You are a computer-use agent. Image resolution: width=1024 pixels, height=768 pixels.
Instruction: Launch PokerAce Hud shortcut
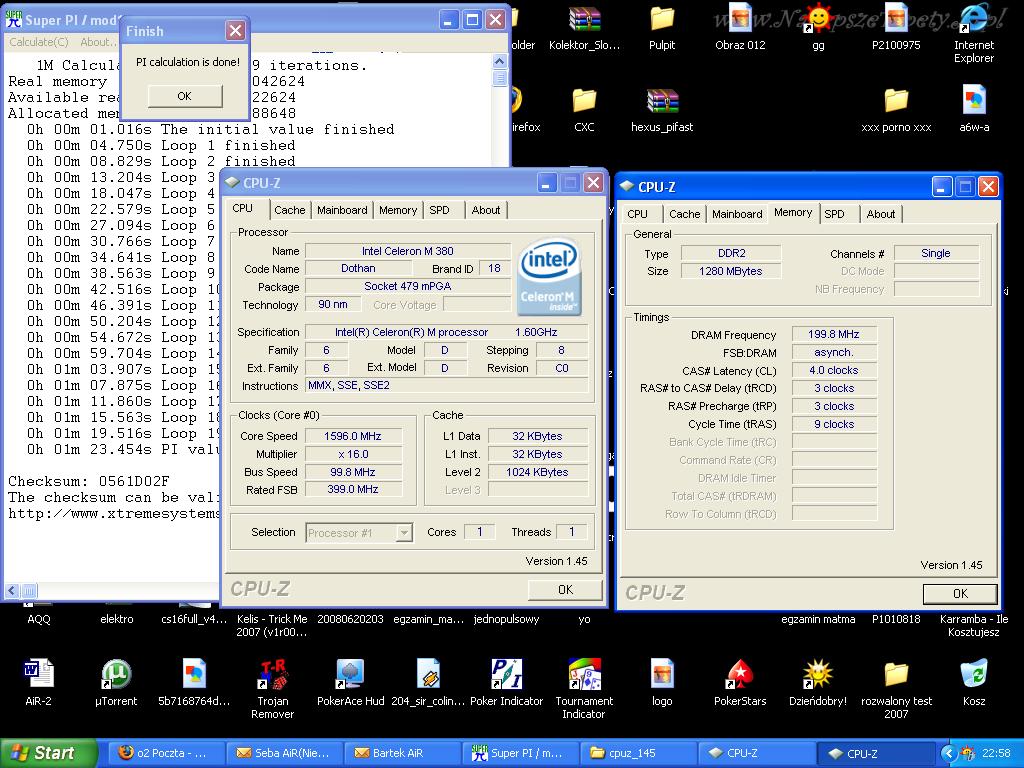350,674
